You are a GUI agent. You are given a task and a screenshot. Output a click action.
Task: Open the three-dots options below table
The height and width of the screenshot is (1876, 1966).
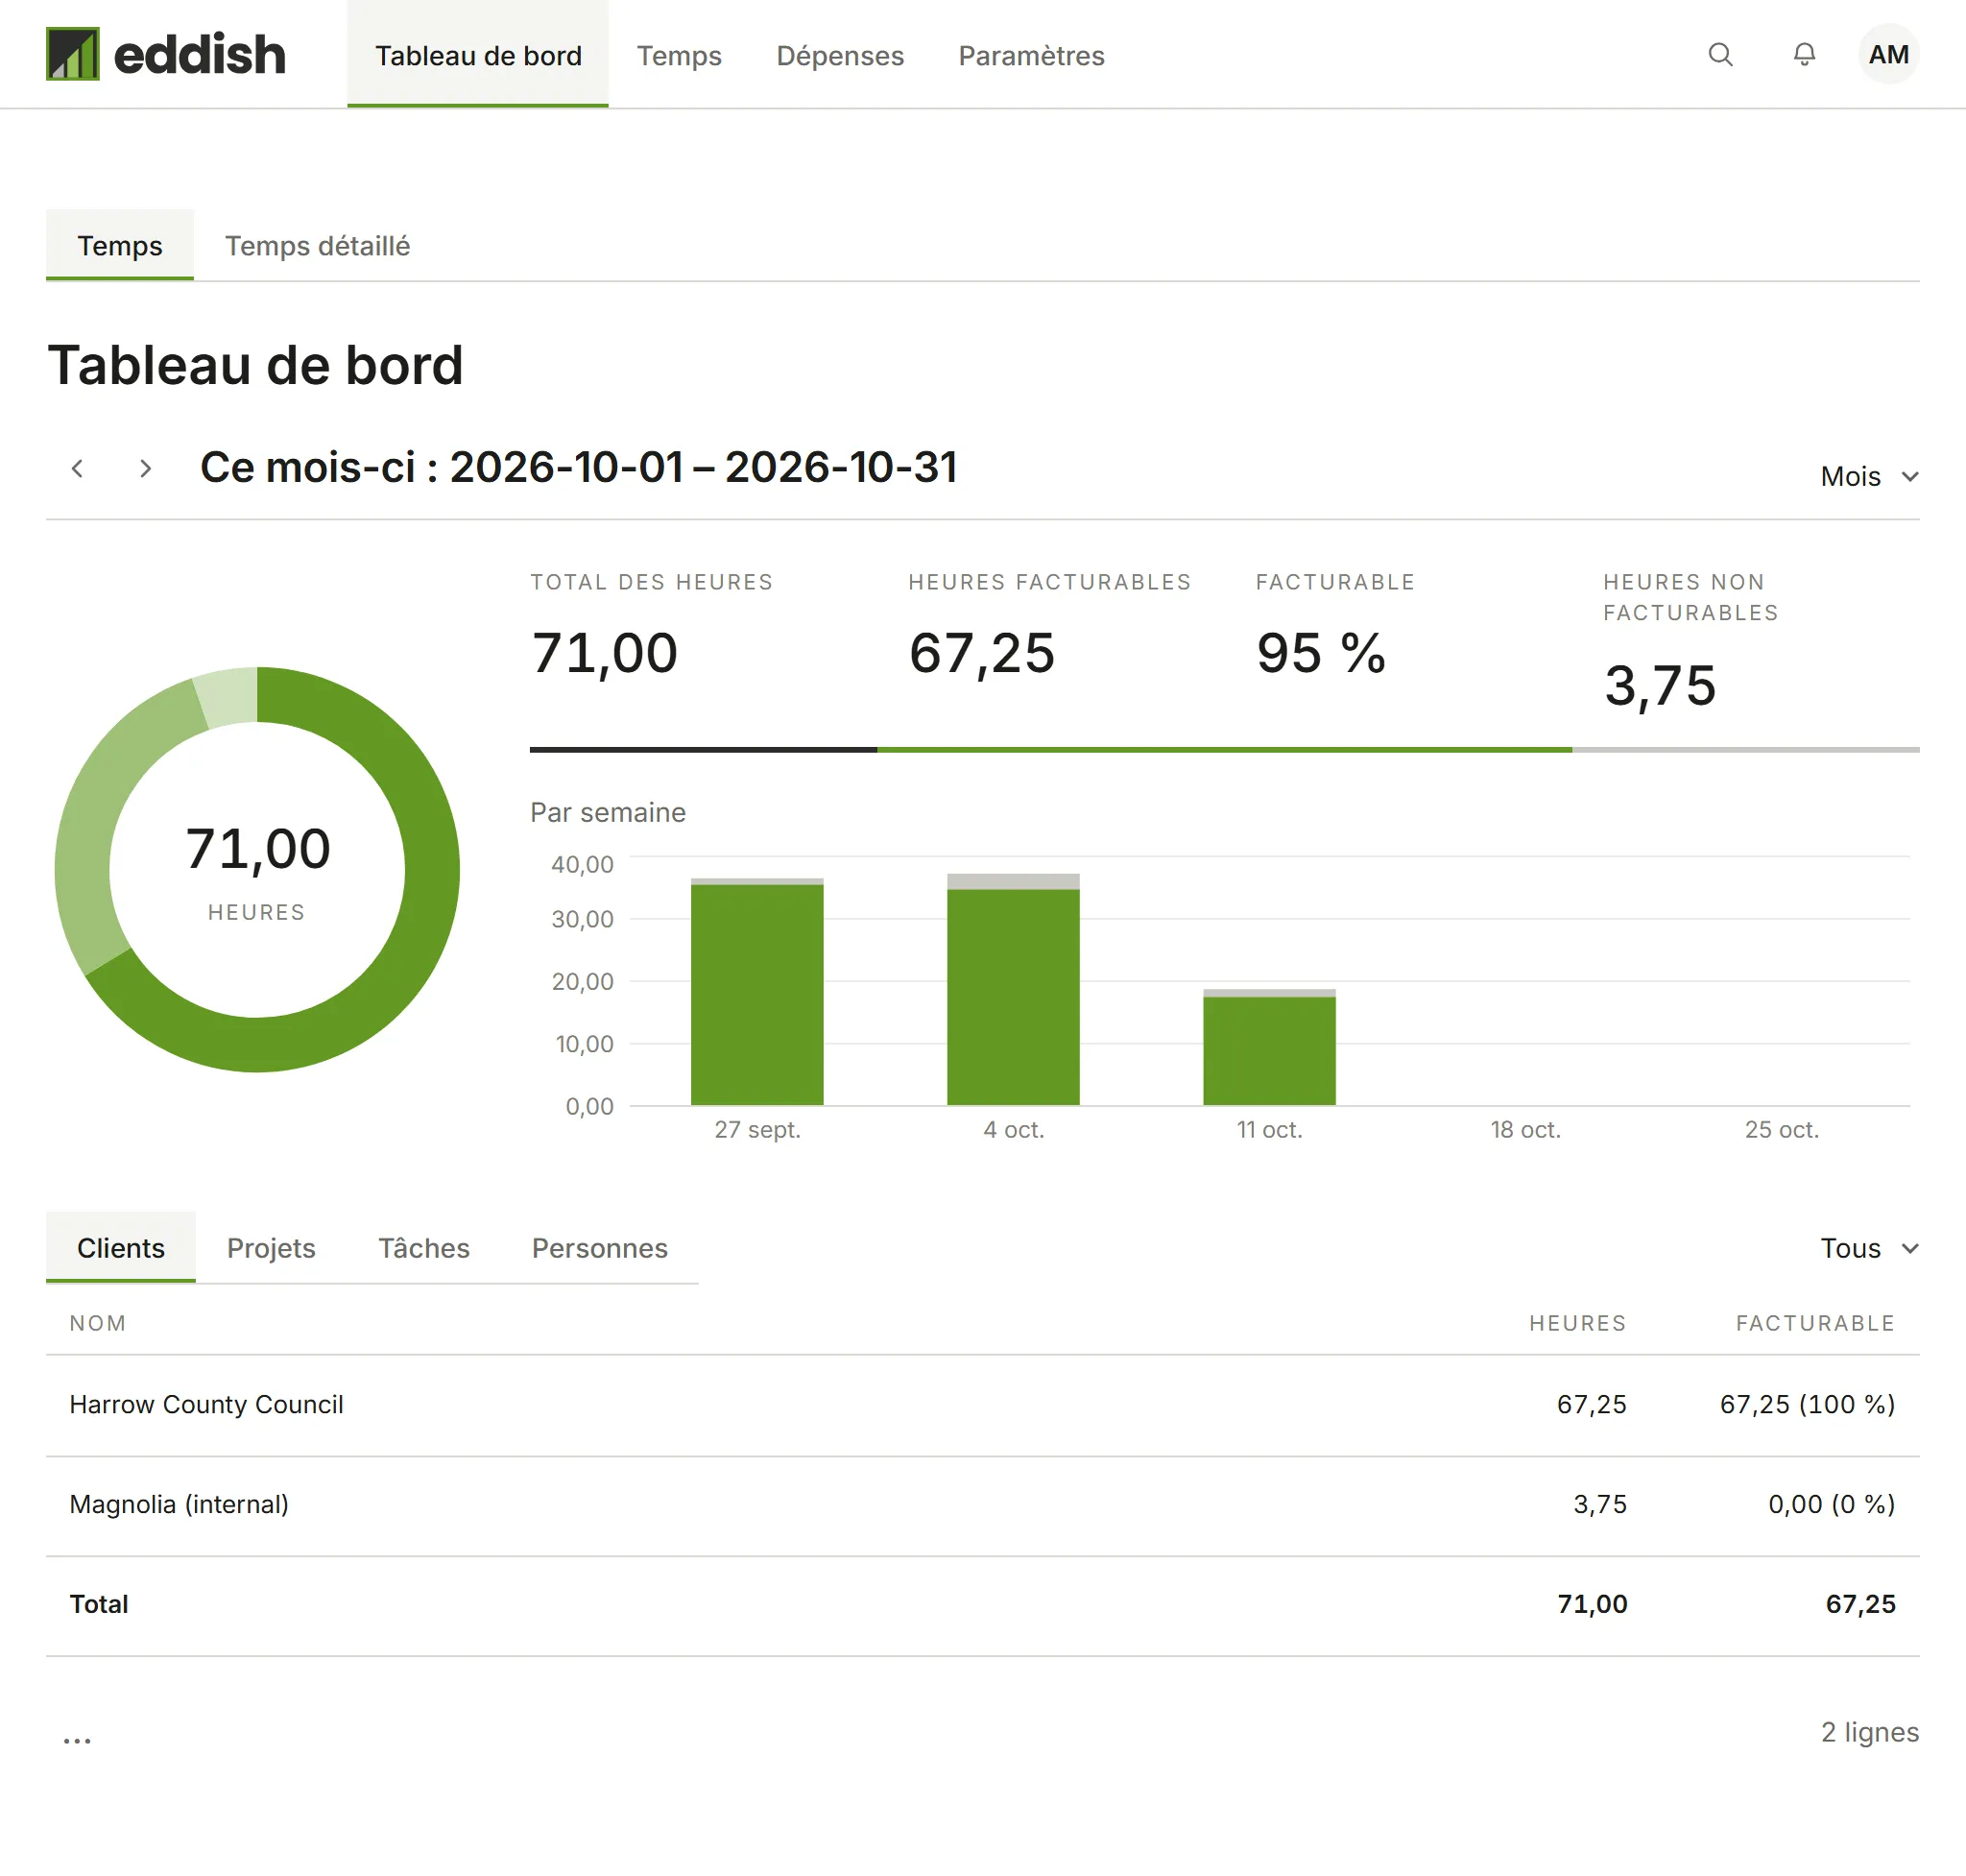(x=77, y=1740)
